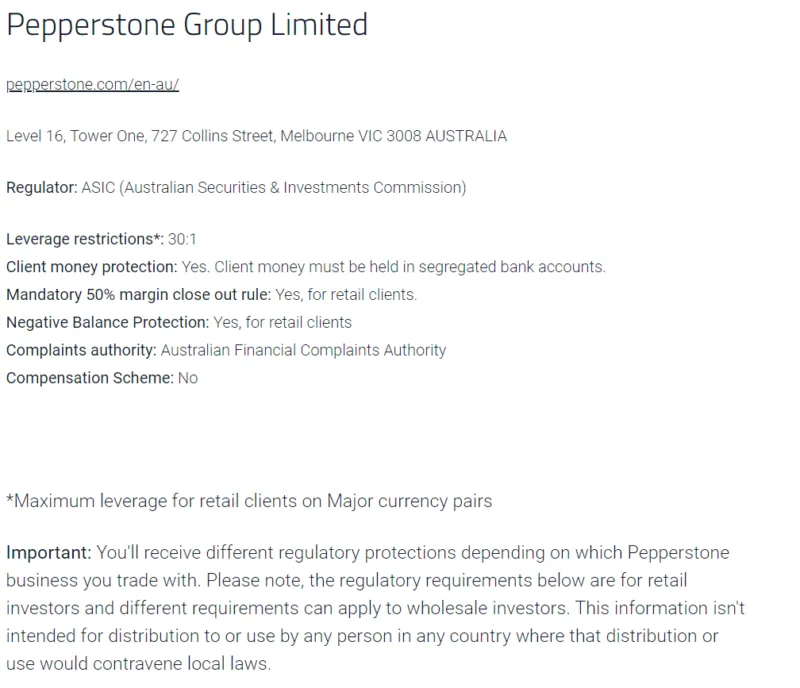The width and height of the screenshot is (800, 688).
Task: Click the Client money protection label
Action: (x=92, y=267)
